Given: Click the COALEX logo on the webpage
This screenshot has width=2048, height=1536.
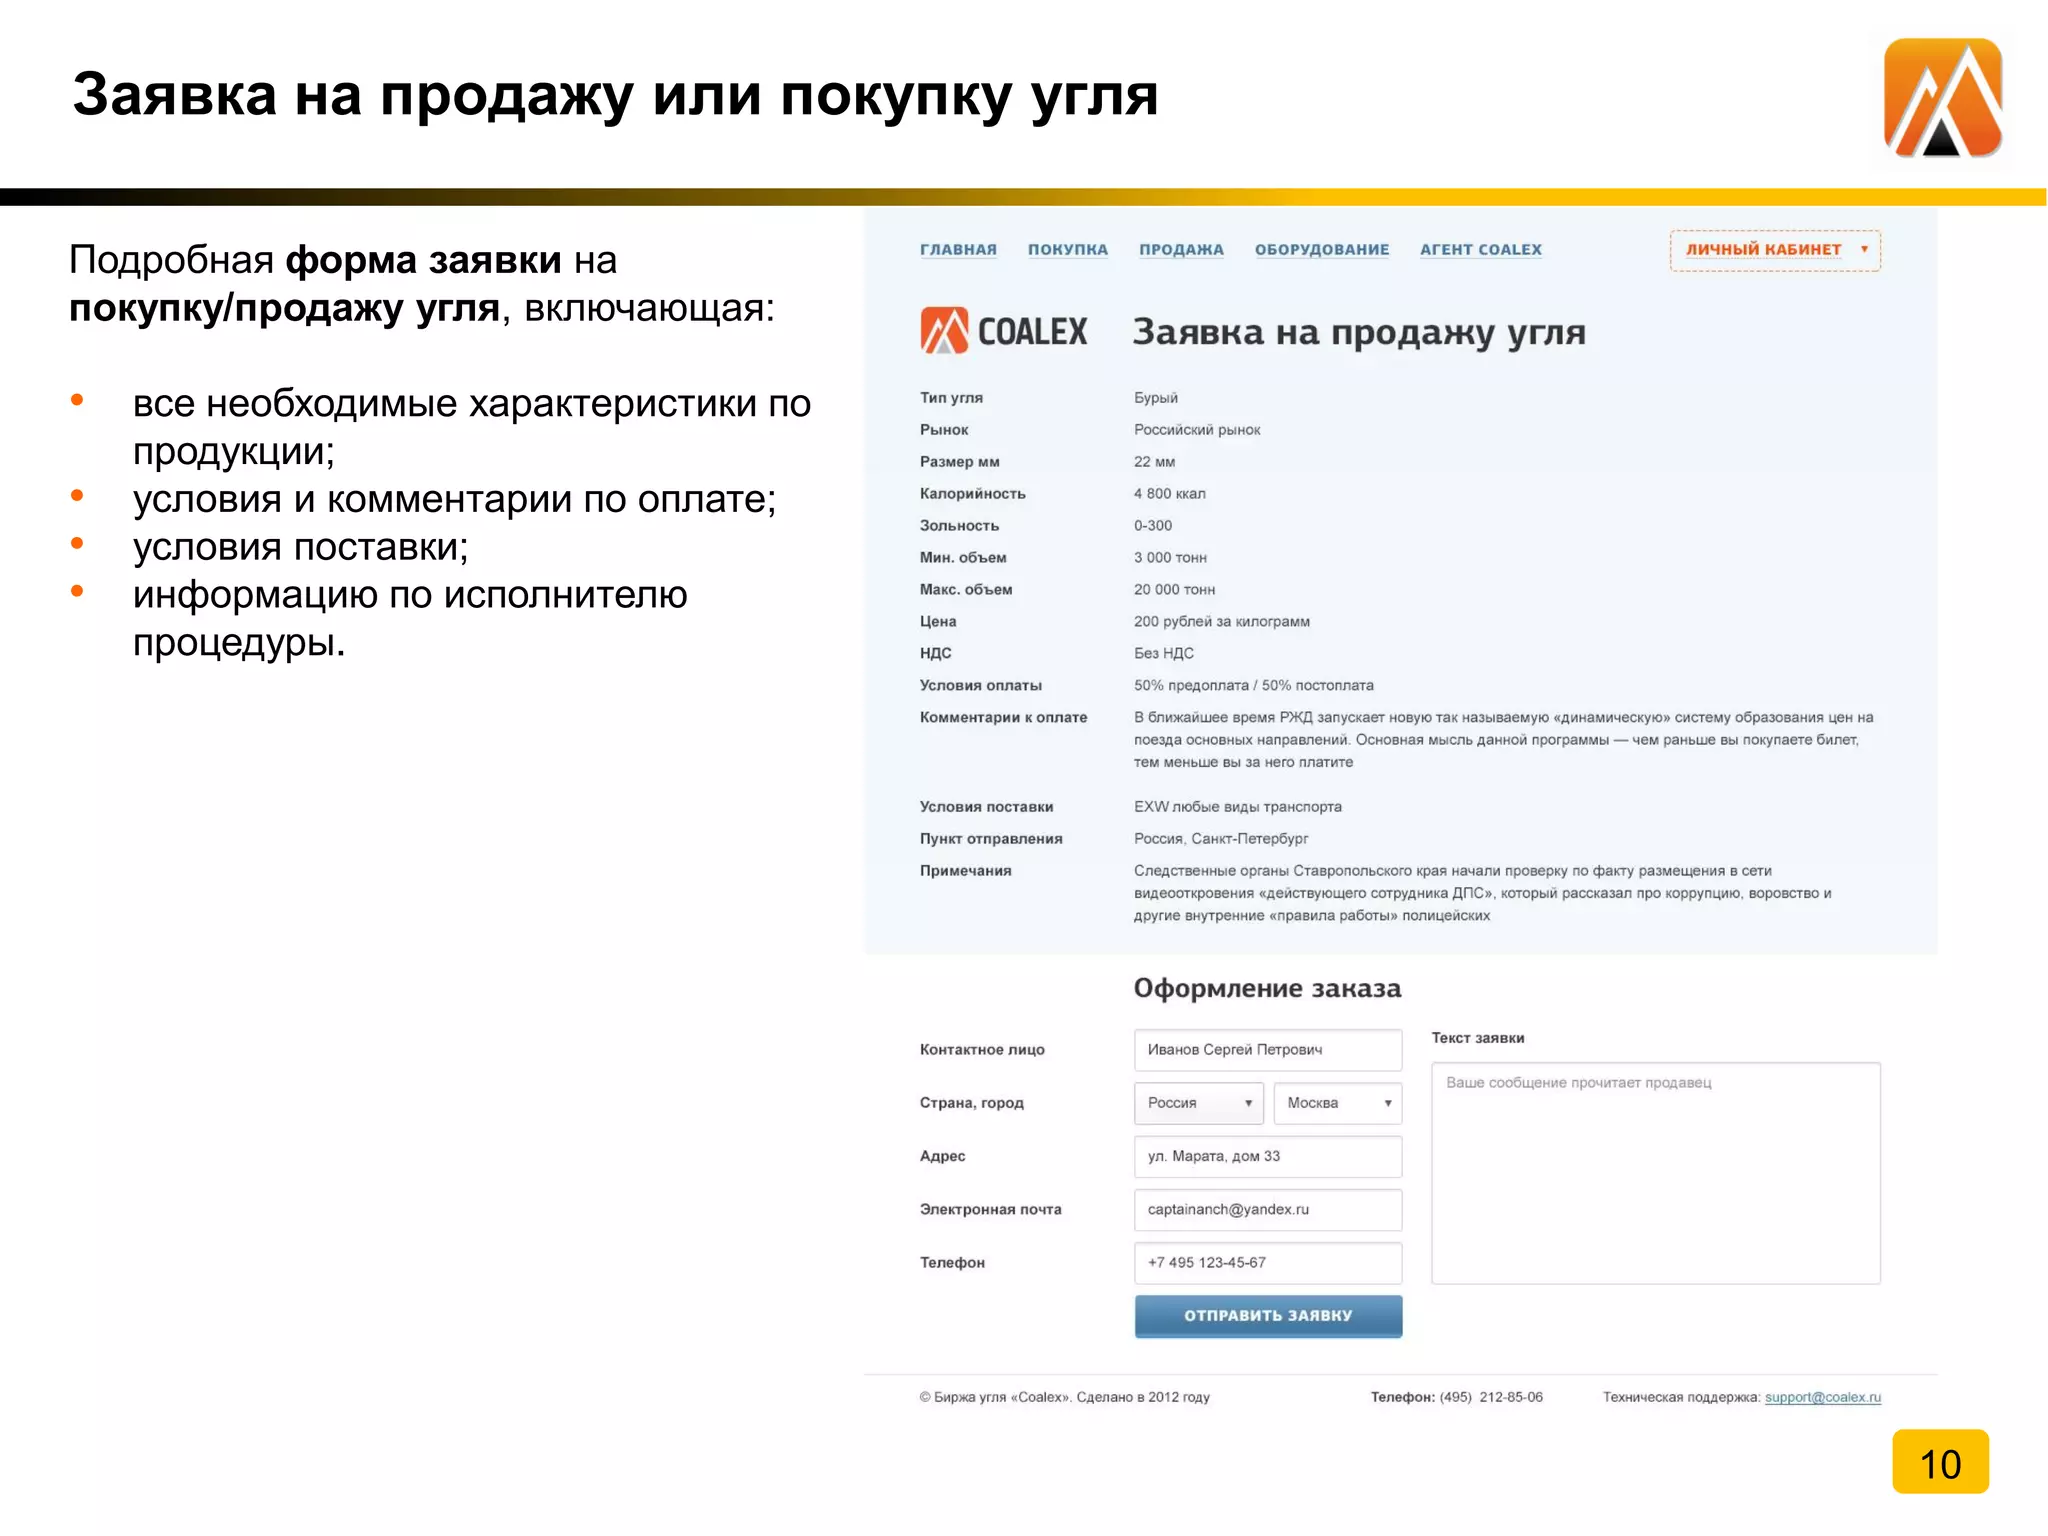Looking at the screenshot, I should (1003, 331).
